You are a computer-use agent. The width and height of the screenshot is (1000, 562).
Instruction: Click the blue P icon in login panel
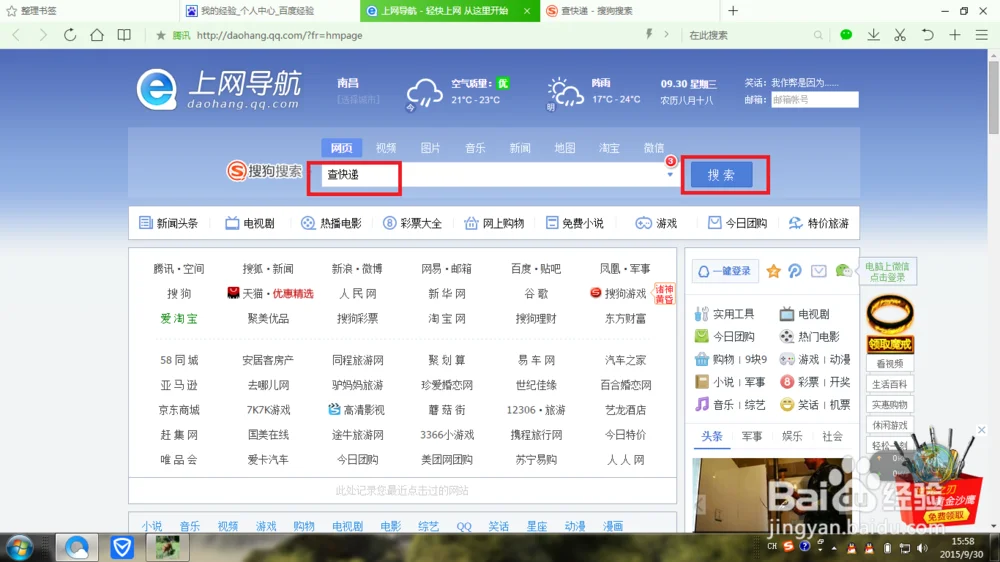795,271
